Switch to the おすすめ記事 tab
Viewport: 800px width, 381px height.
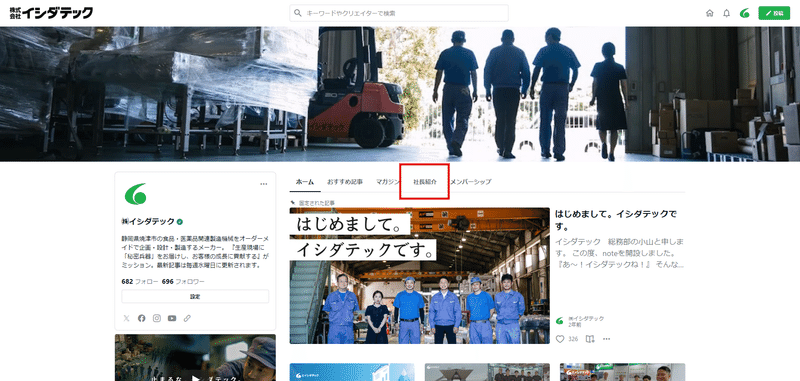[345, 182]
